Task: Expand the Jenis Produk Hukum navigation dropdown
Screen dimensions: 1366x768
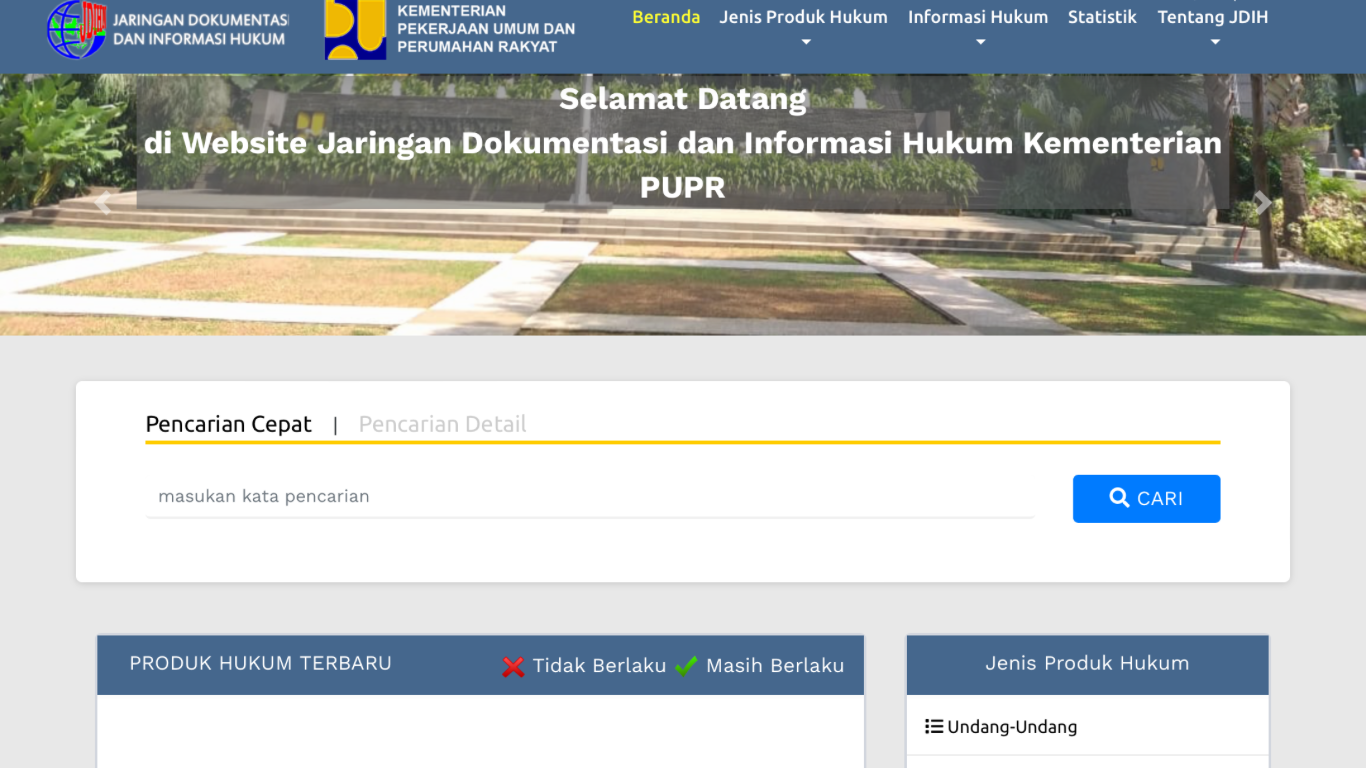Action: click(x=804, y=28)
